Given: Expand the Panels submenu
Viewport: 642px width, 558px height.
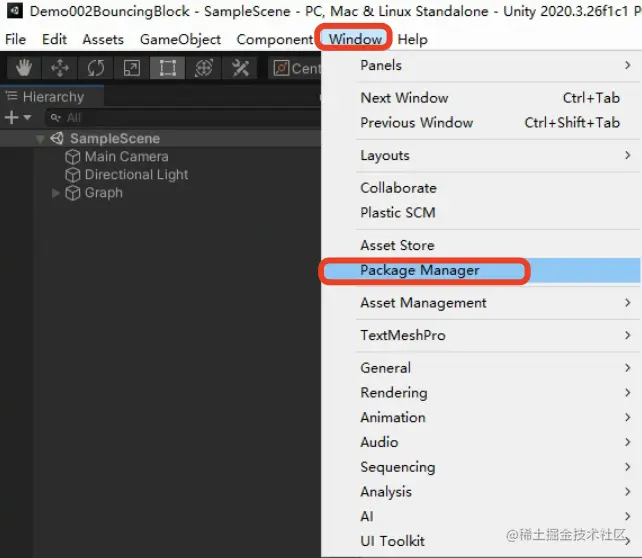Looking at the screenshot, I should tap(481, 66).
